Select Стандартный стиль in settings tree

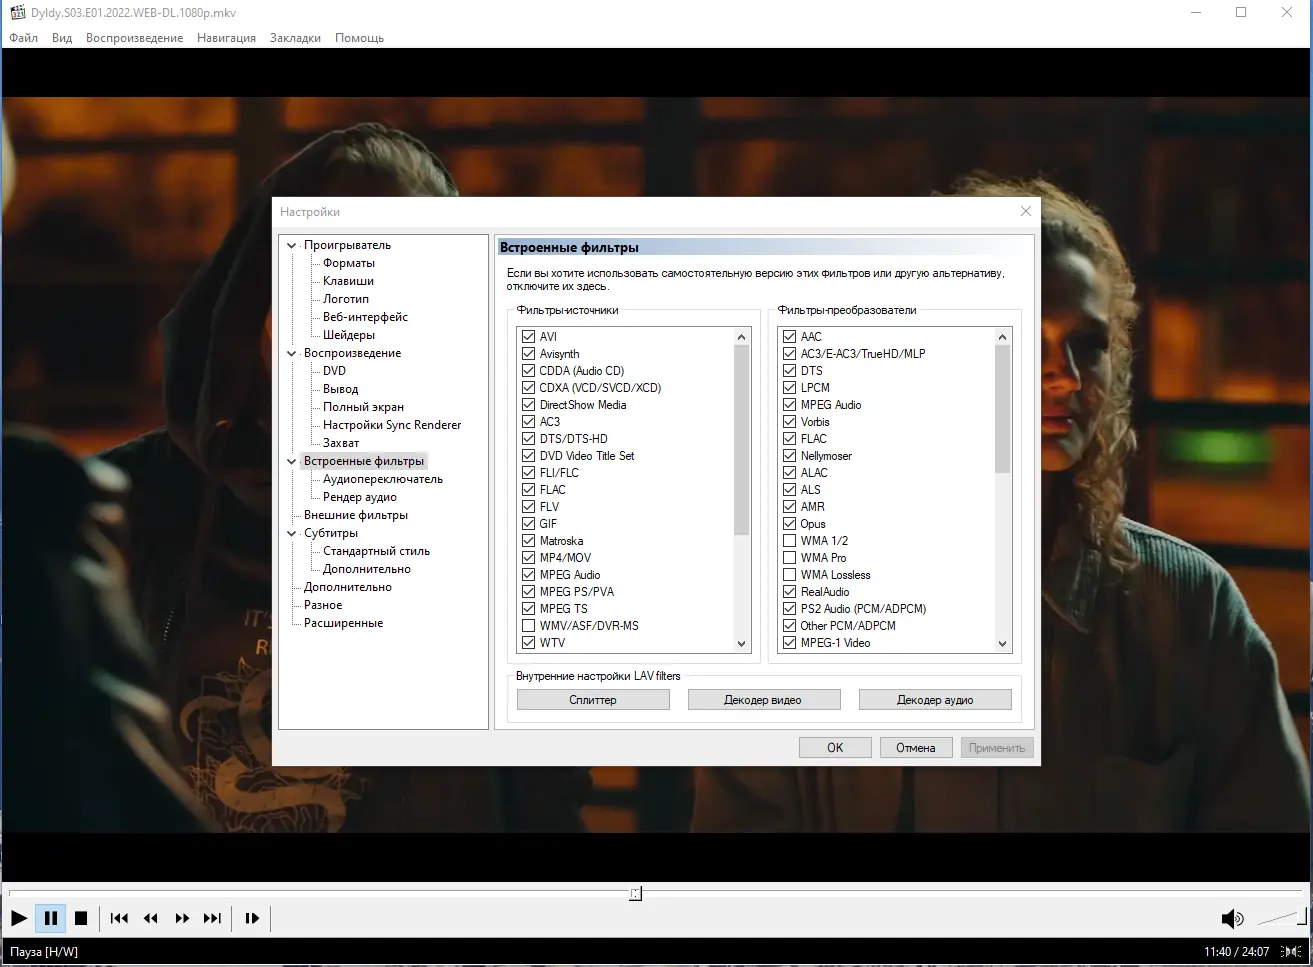[x=376, y=551]
